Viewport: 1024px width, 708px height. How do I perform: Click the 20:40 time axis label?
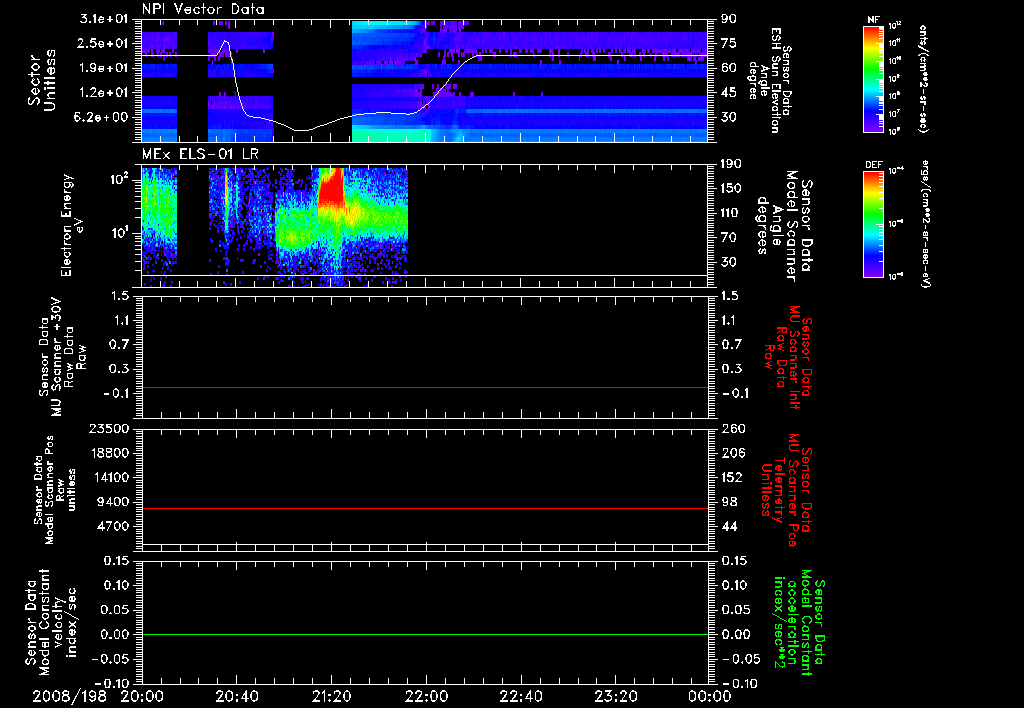pos(237,696)
